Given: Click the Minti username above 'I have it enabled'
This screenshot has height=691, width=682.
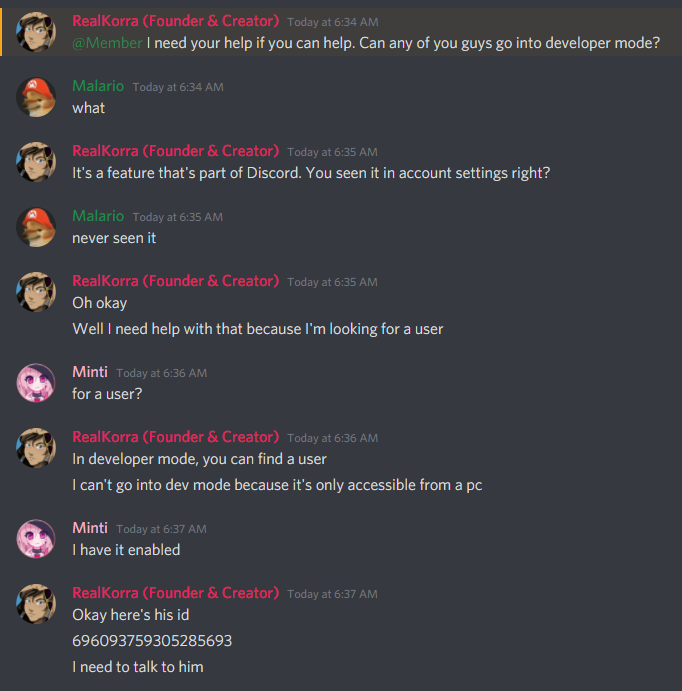Looking at the screenshot, I should pyautogui.click(x=90, y=528).
